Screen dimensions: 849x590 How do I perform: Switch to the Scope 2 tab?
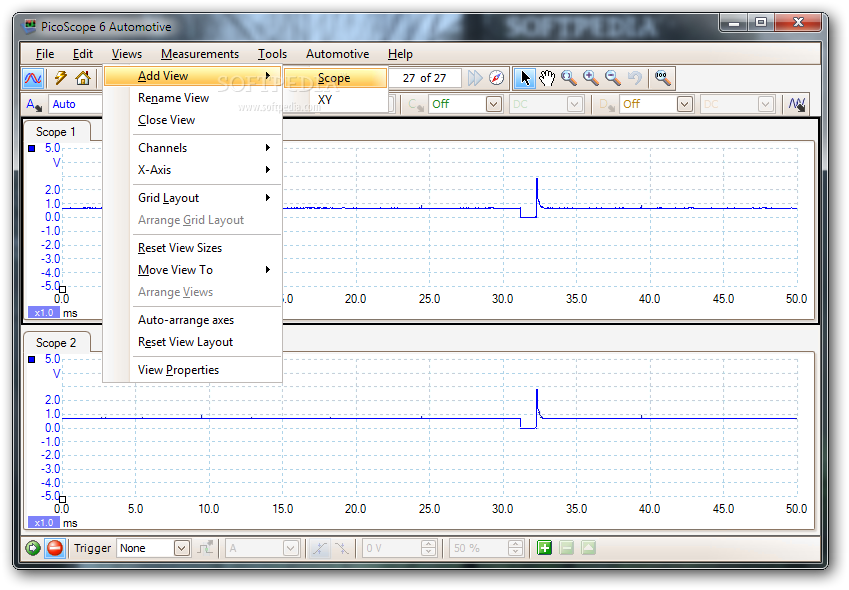(x=56, y=343)
